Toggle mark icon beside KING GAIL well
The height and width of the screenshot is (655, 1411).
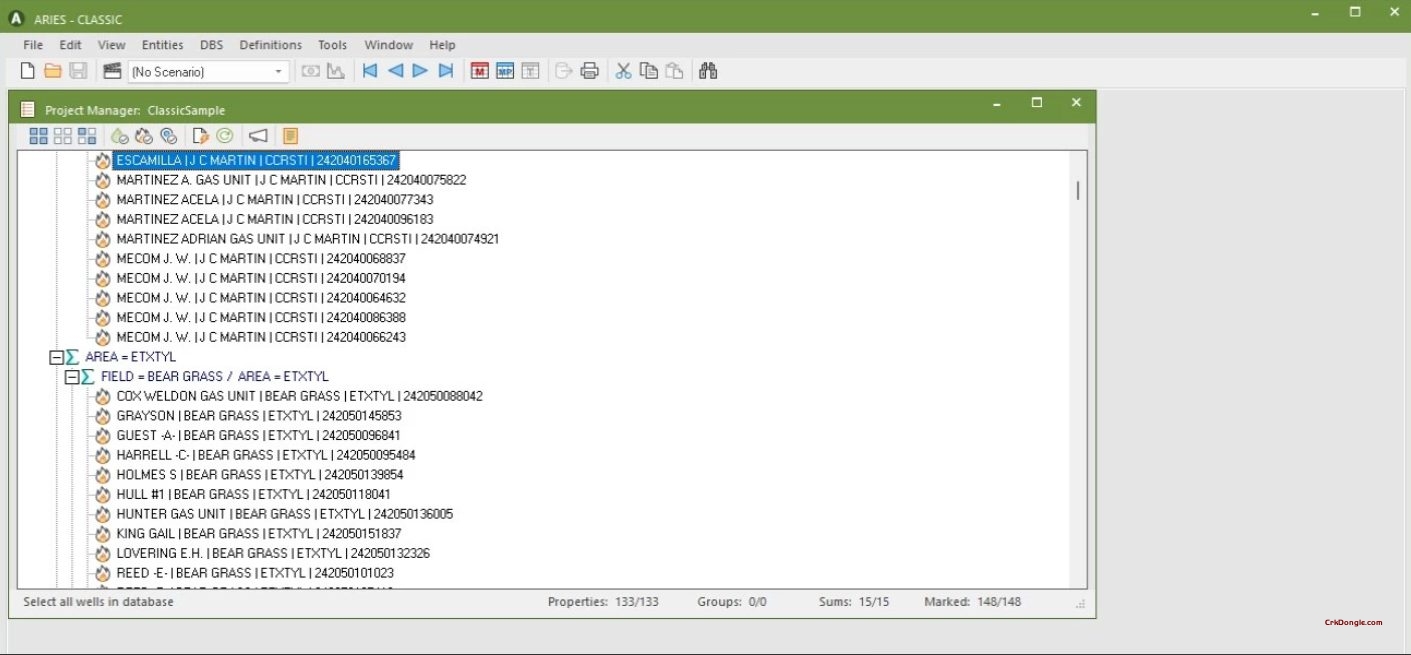(x=102, y=534)
